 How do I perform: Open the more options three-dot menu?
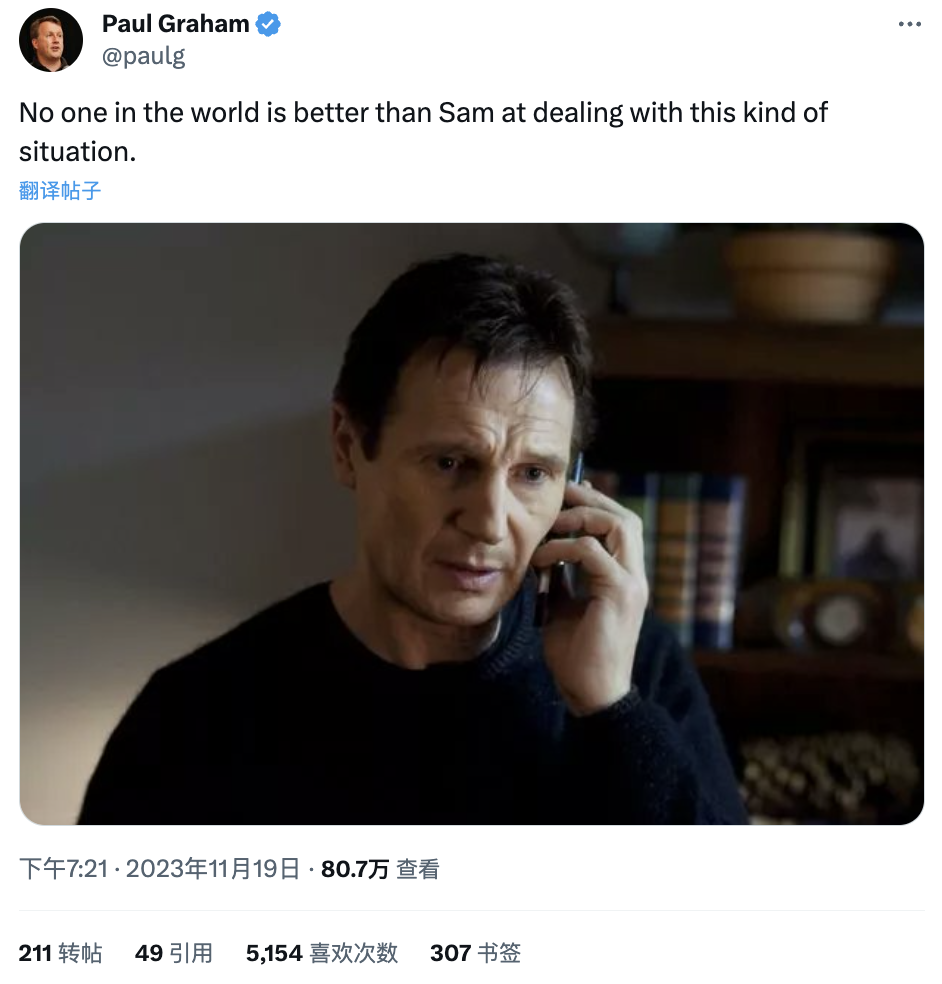pos(908,25)
